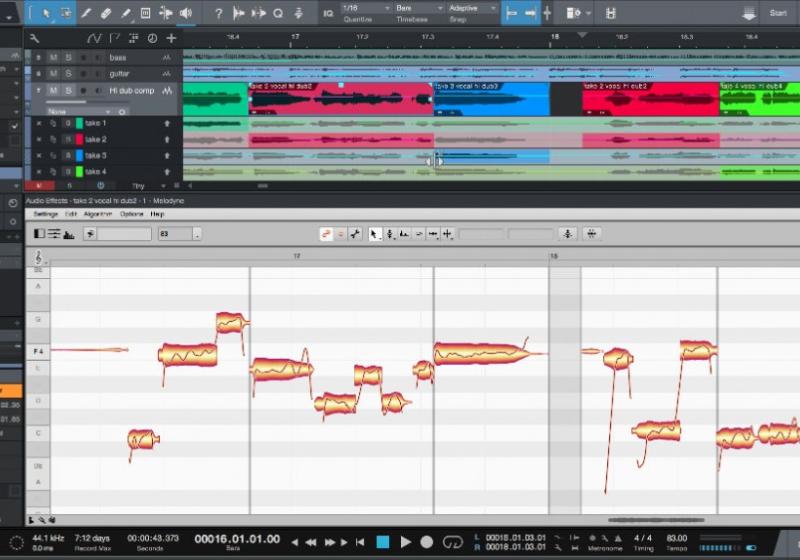Click the Start button at top right
800x560 pixels.
(x=778, y=13)
